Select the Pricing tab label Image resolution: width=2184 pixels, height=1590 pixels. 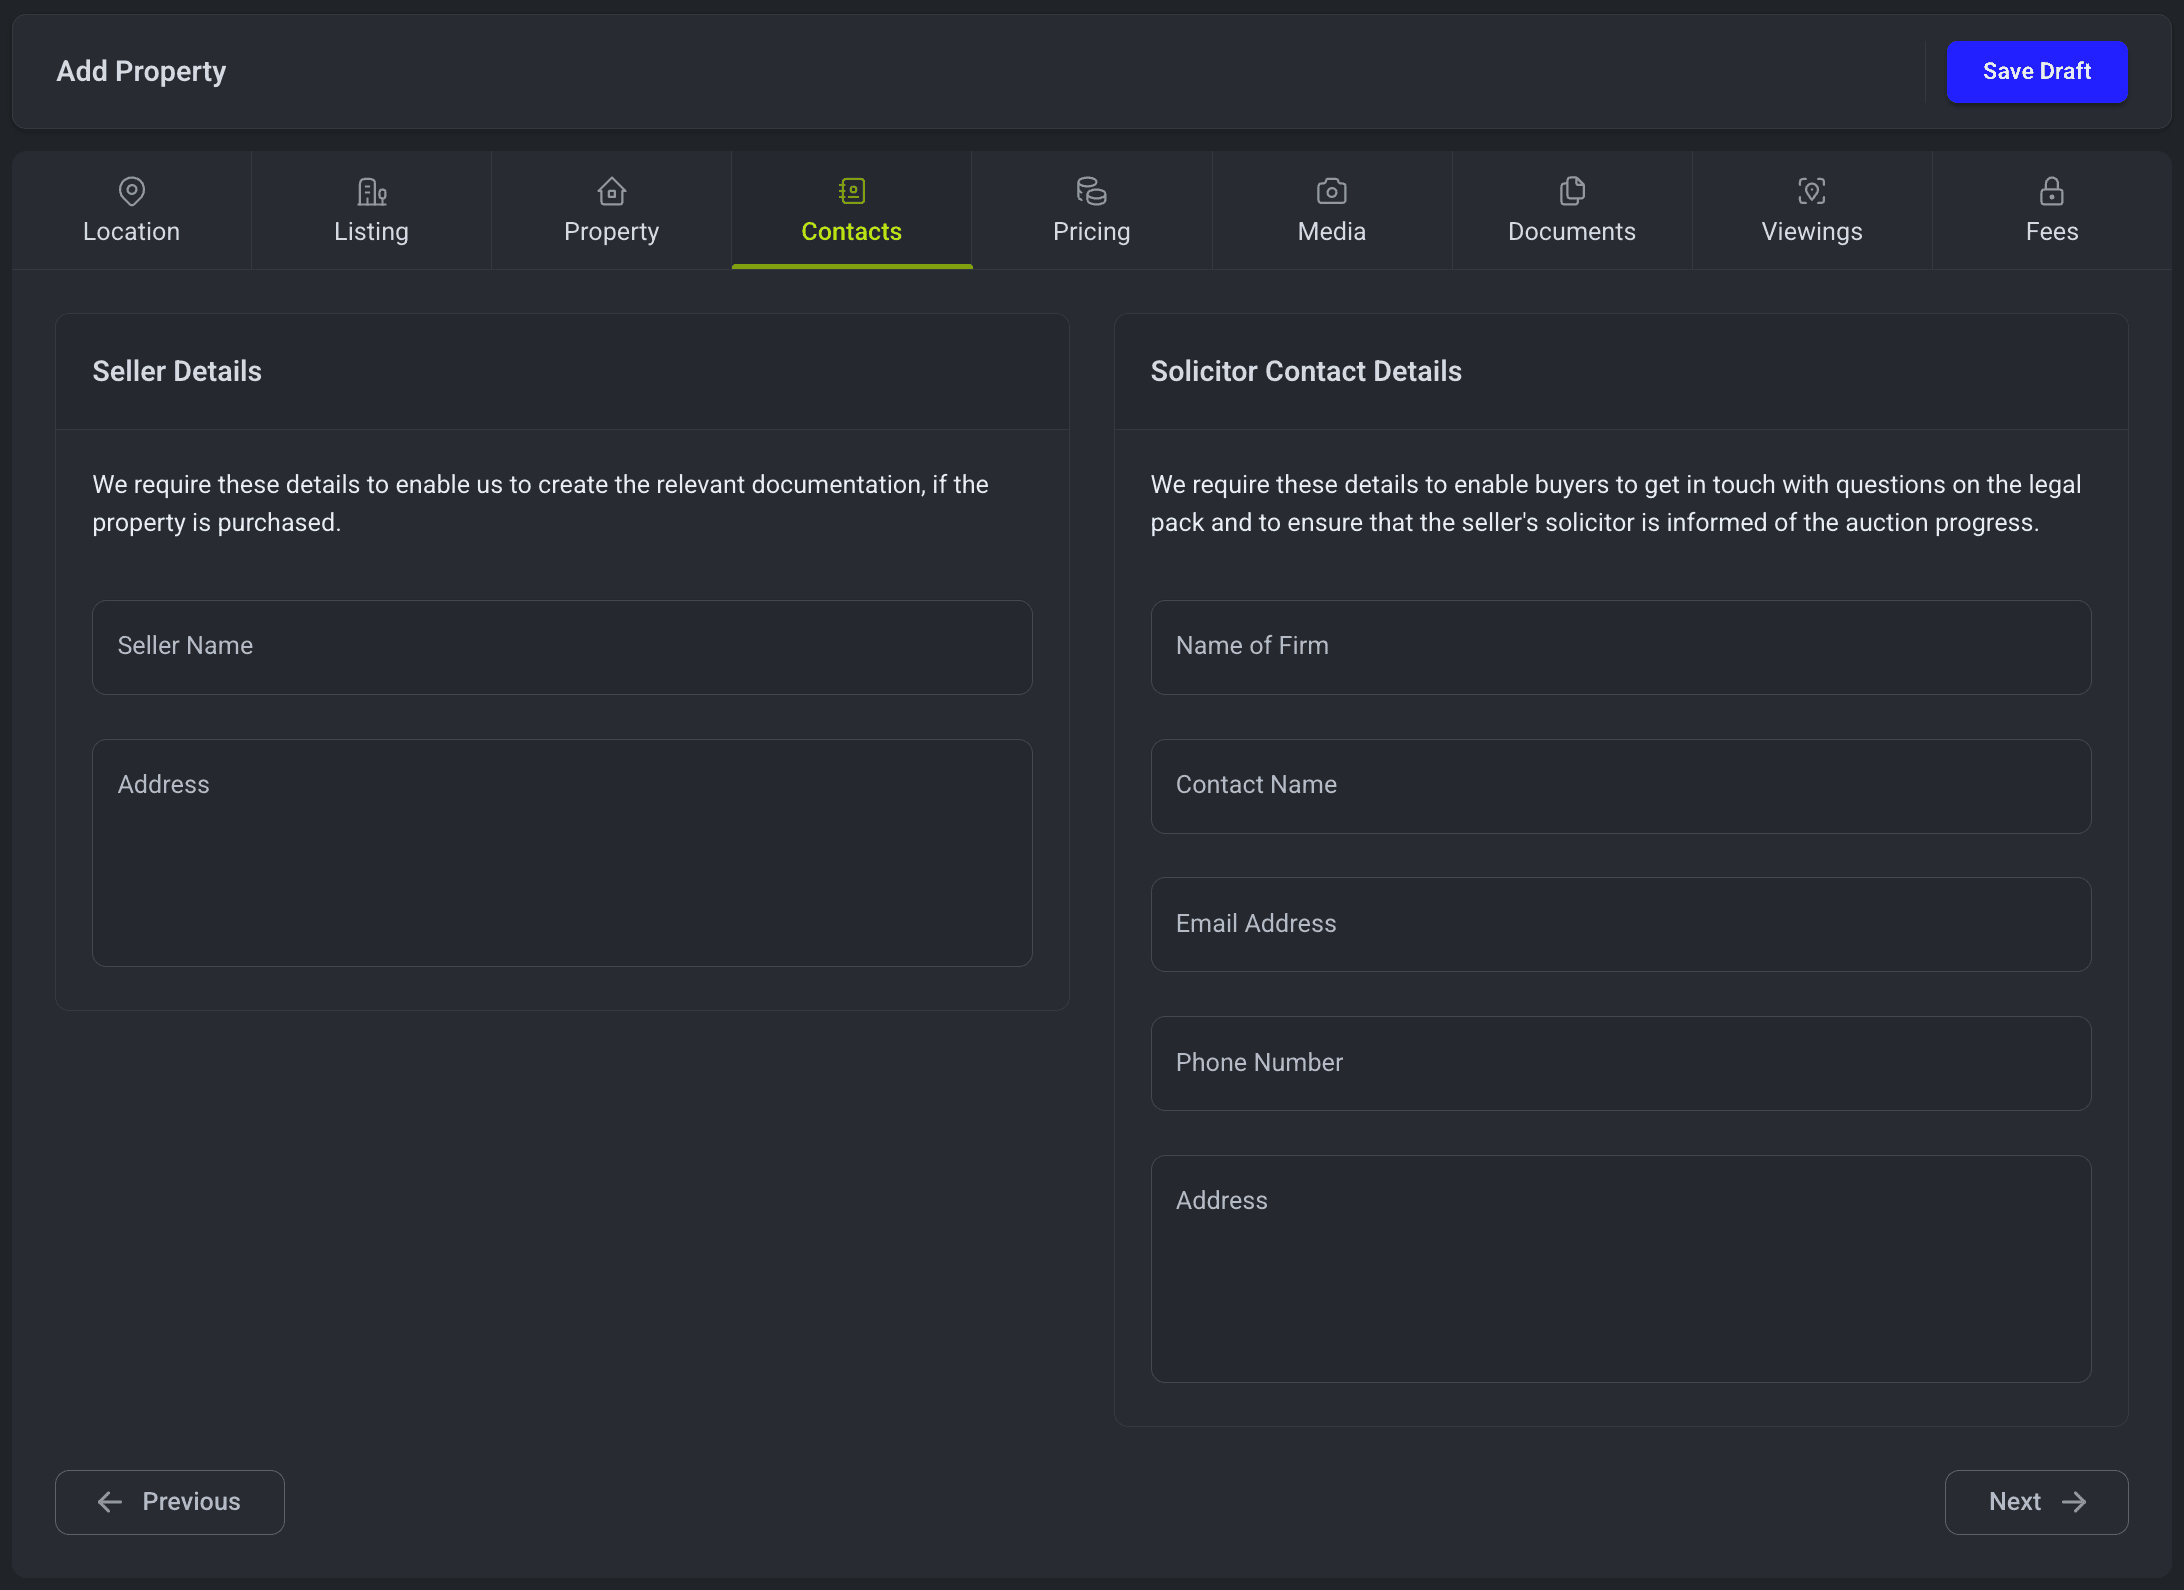point(1091,231)
